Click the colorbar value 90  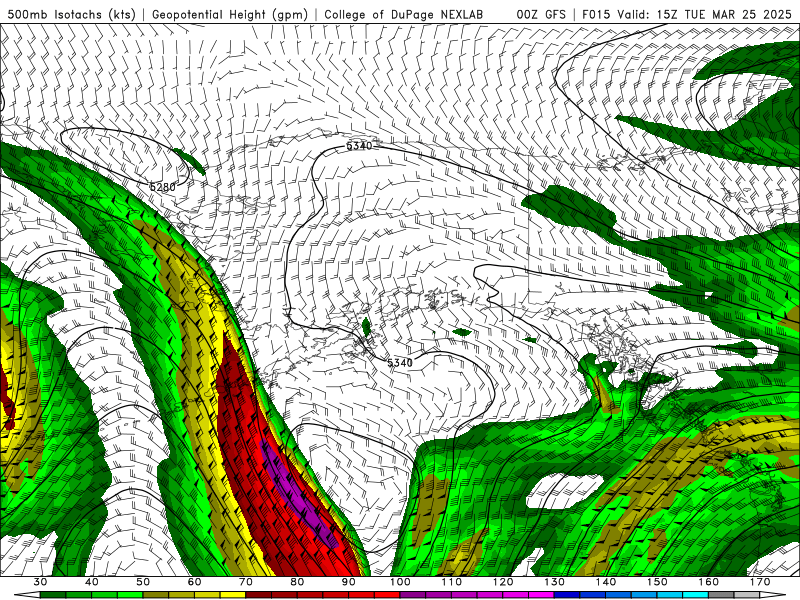(349, 582)
